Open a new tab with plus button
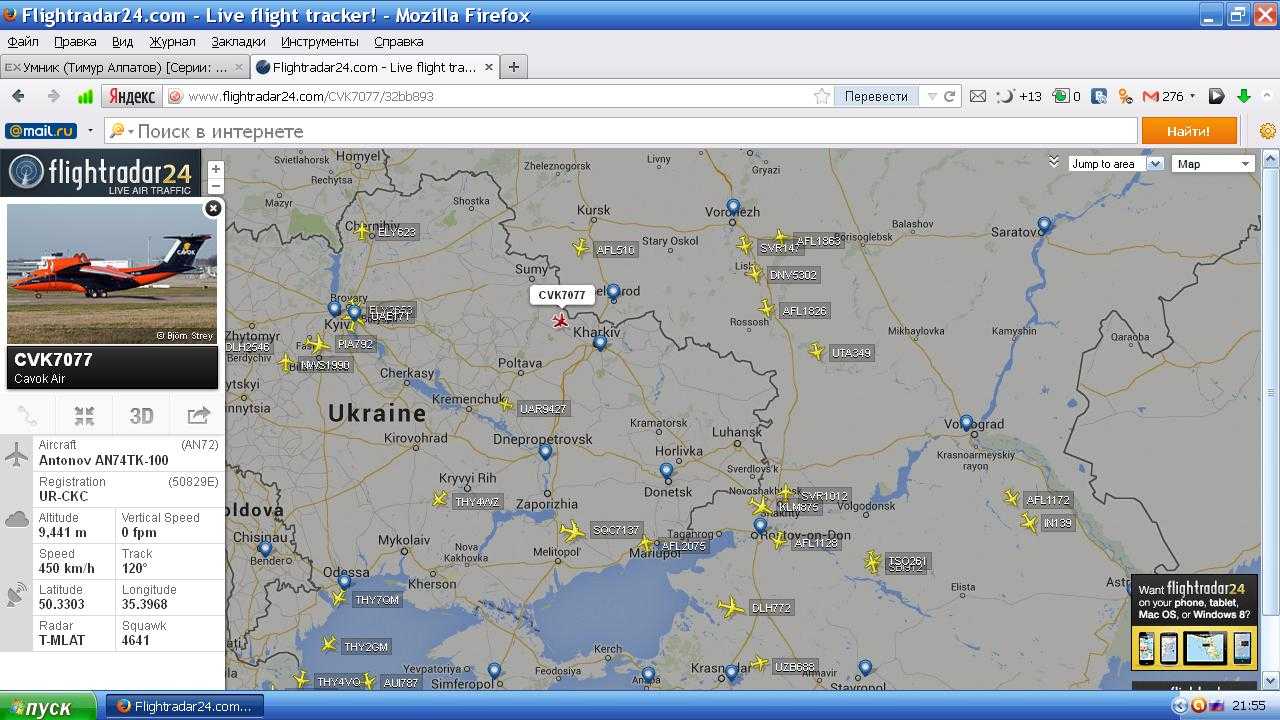The image size is (1280, 720). click(x=514, y=67)
